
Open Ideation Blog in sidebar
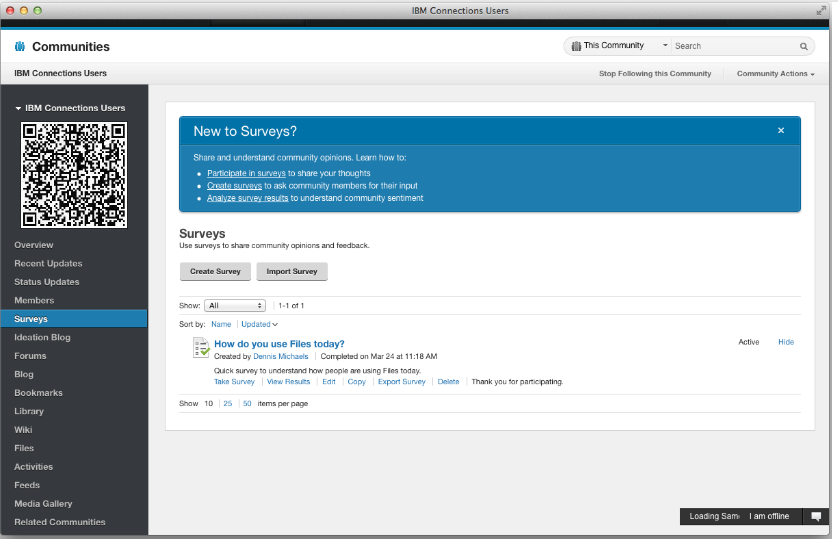click(x=42, y=337)
